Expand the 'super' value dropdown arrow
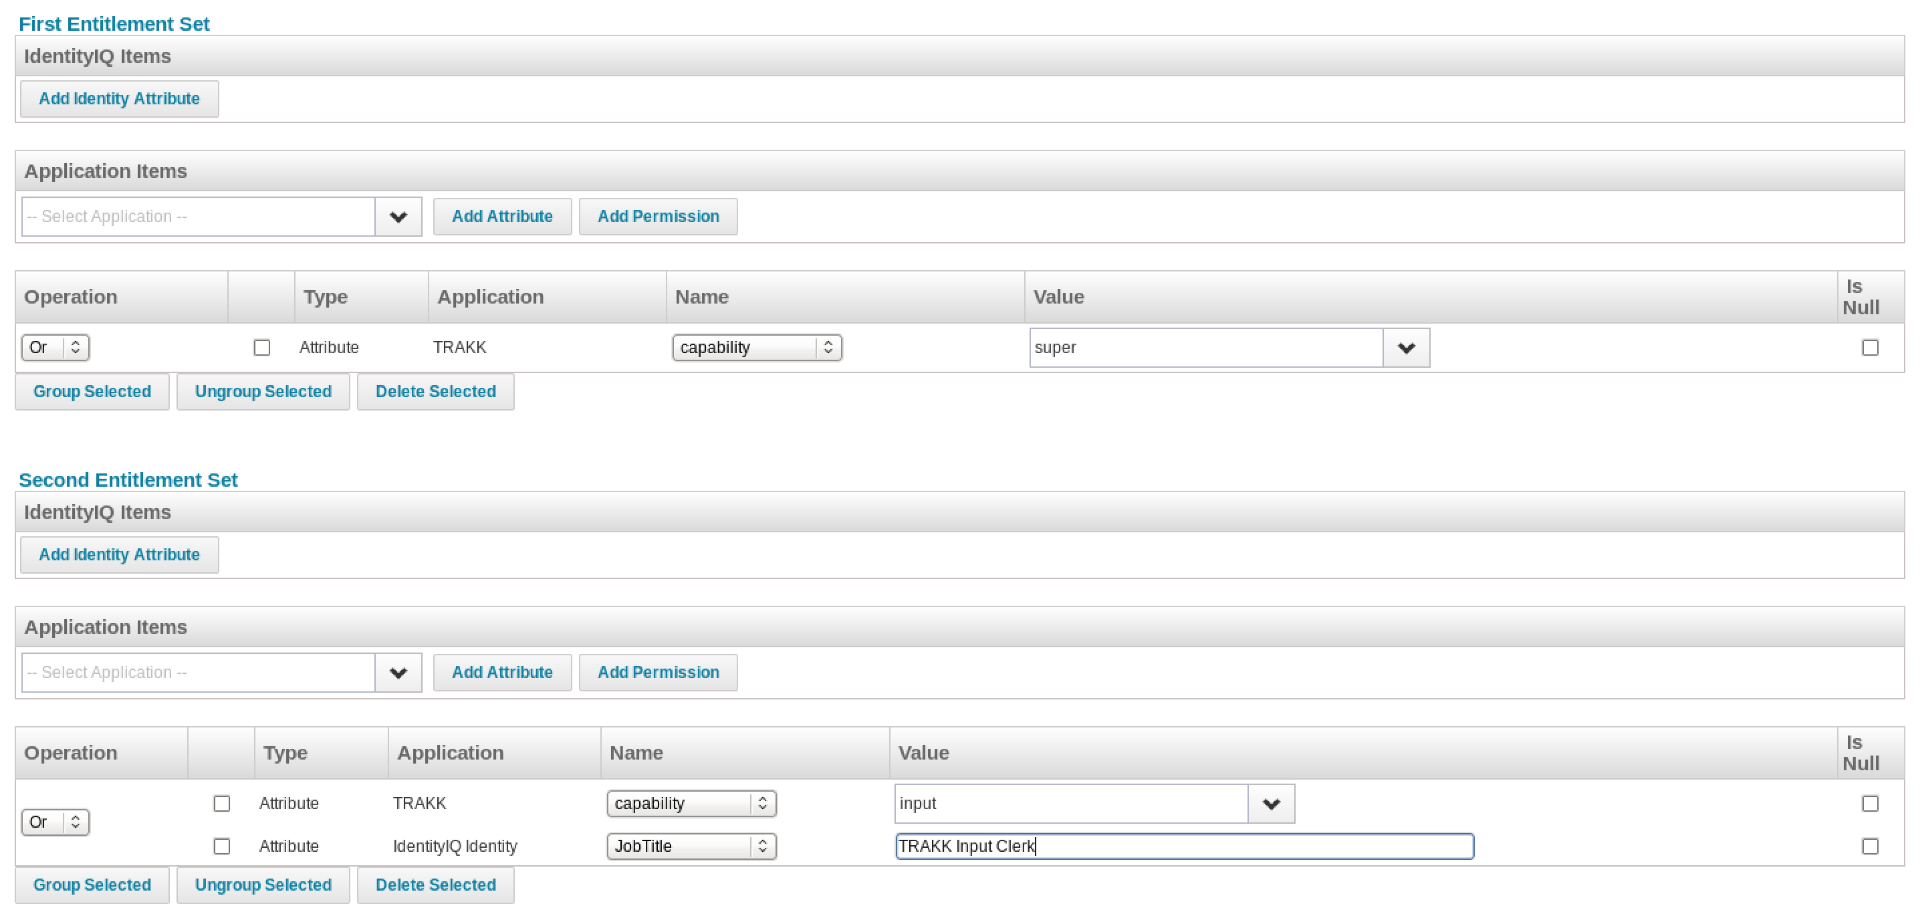Image resolution: width=1920 pixels, height=916 pixels. pyautogui.click(x=1407, y=348)
